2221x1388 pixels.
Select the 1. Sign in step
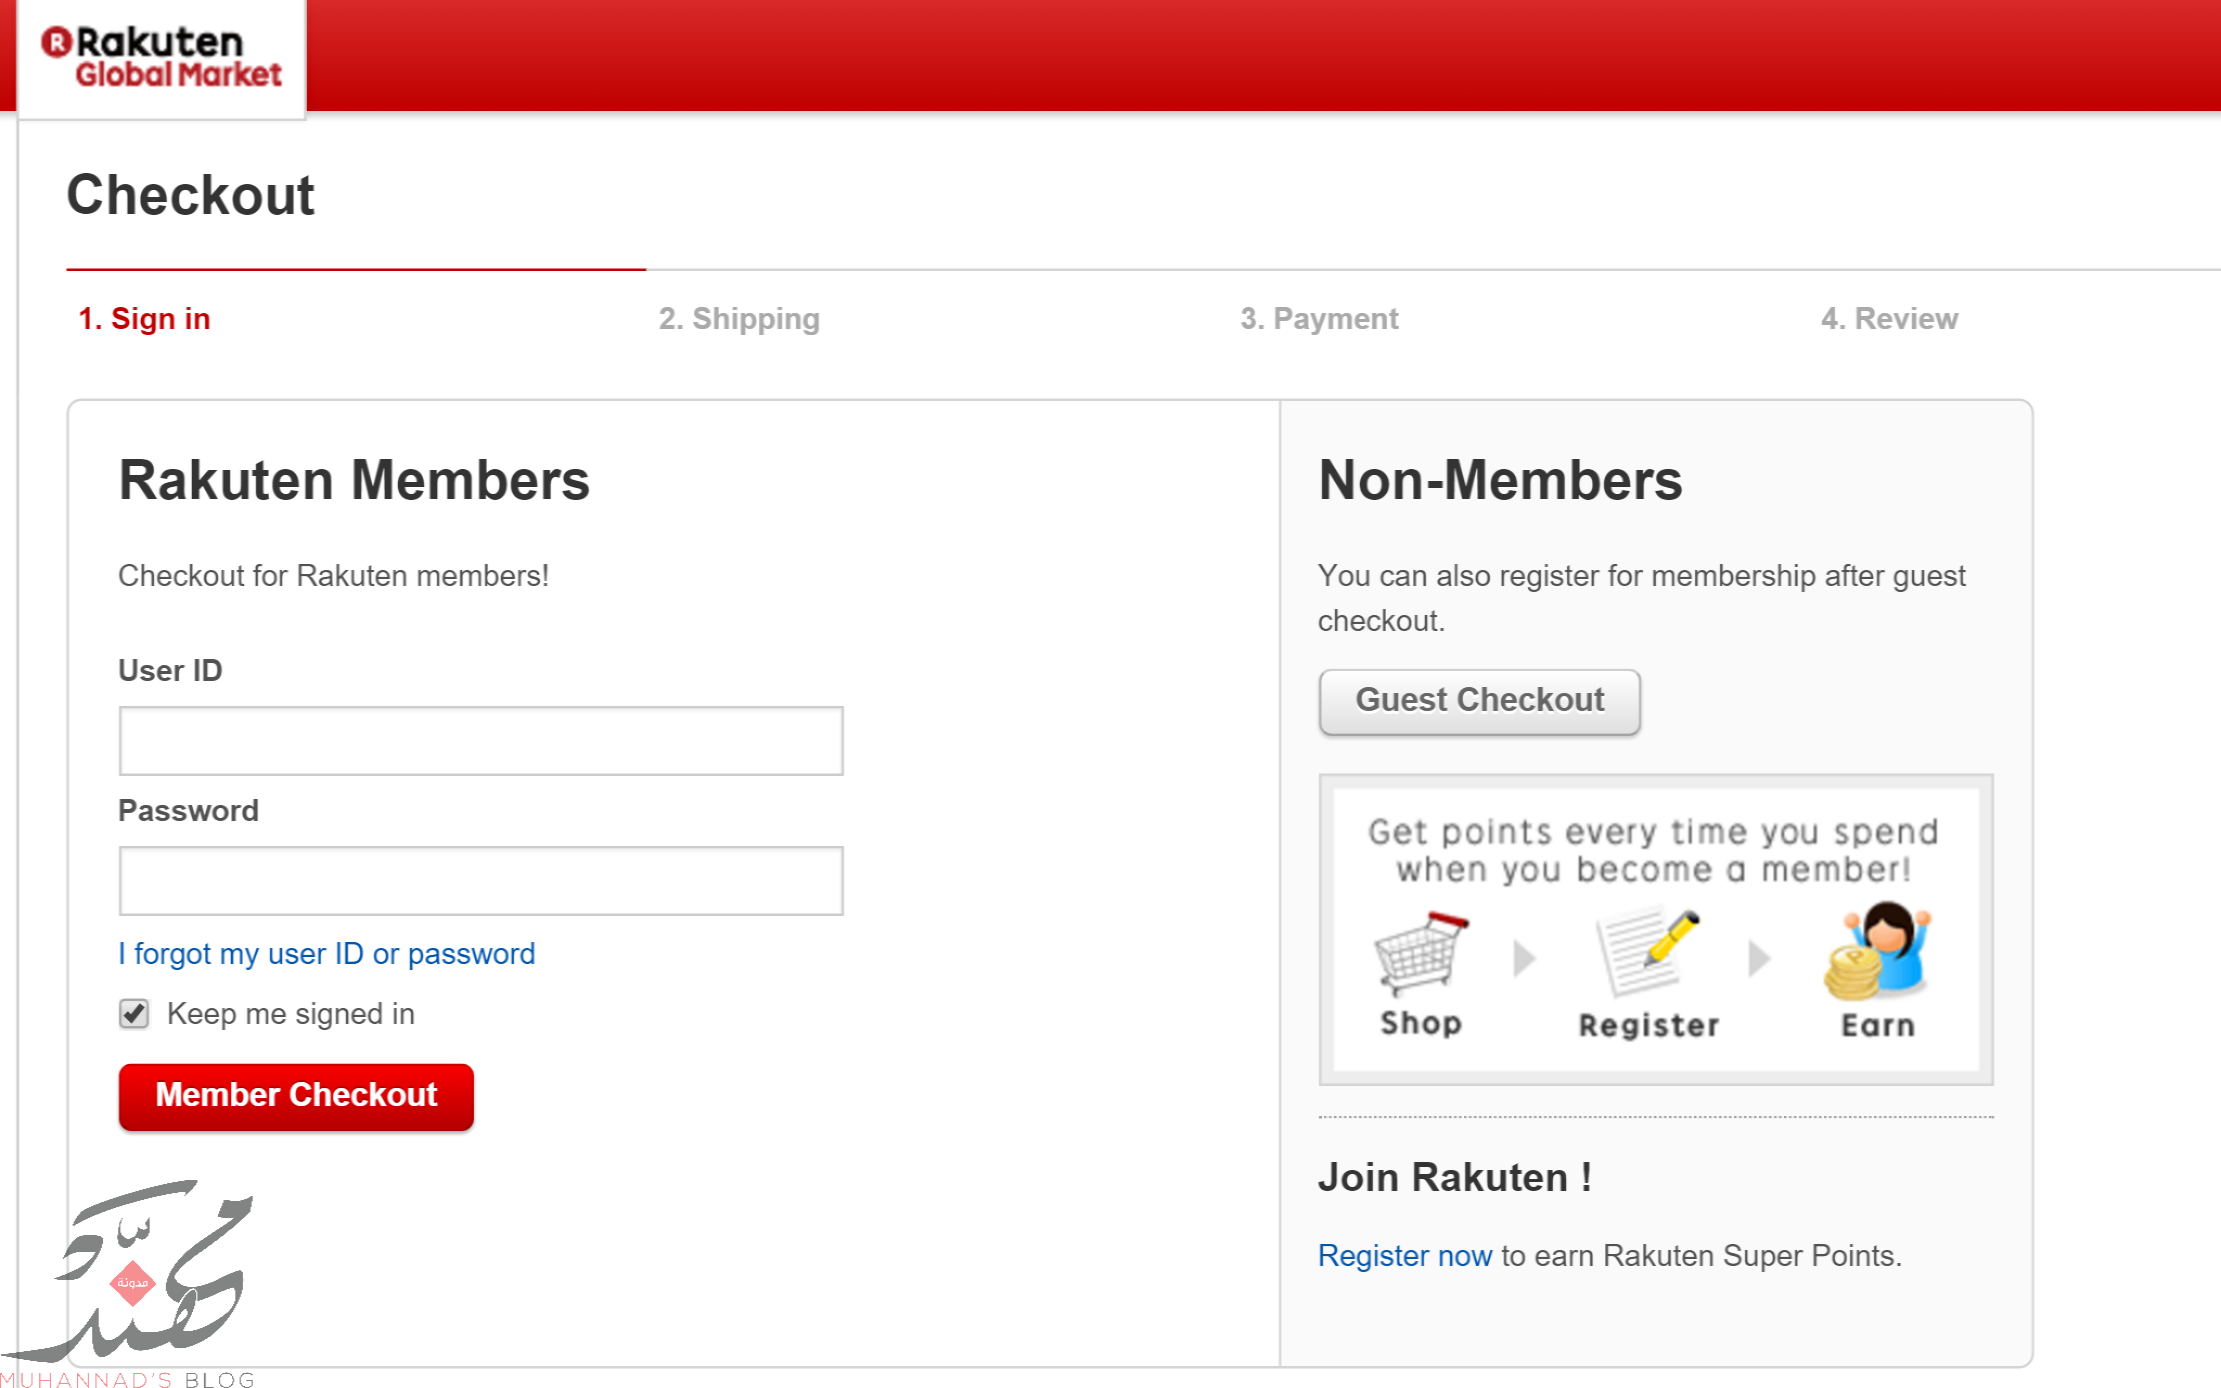pos(144,319)
